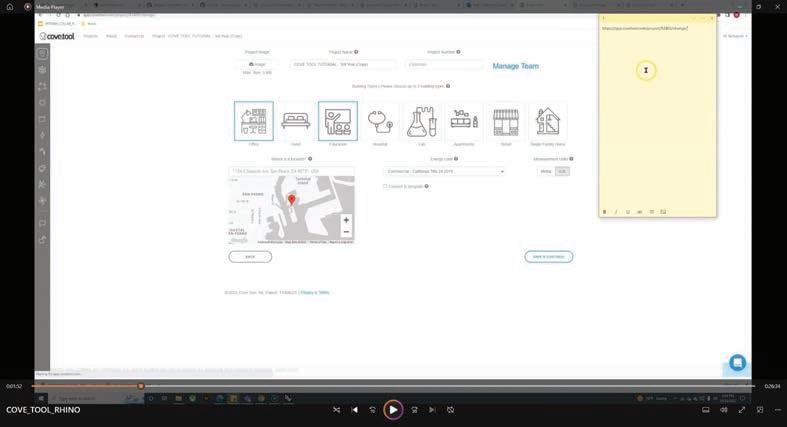Switch measurement units to Metric

pyautogui.click(x=546, y=172)
